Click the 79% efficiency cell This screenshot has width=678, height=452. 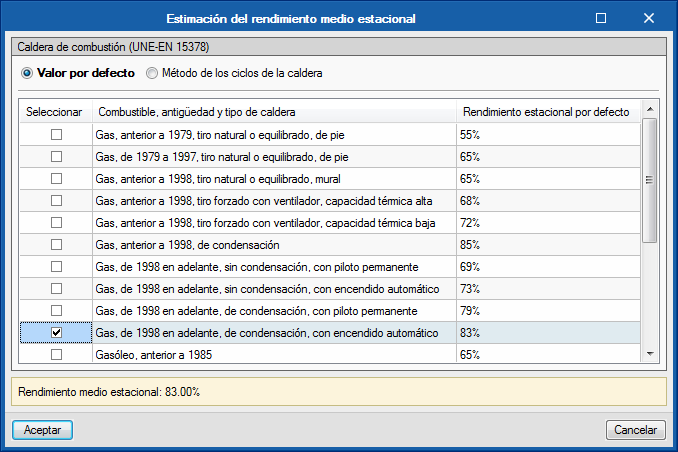coord(548,311)
